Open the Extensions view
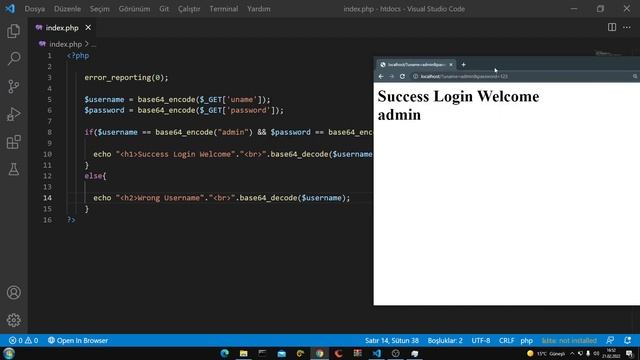640x360 pixels. coord(13,142)
